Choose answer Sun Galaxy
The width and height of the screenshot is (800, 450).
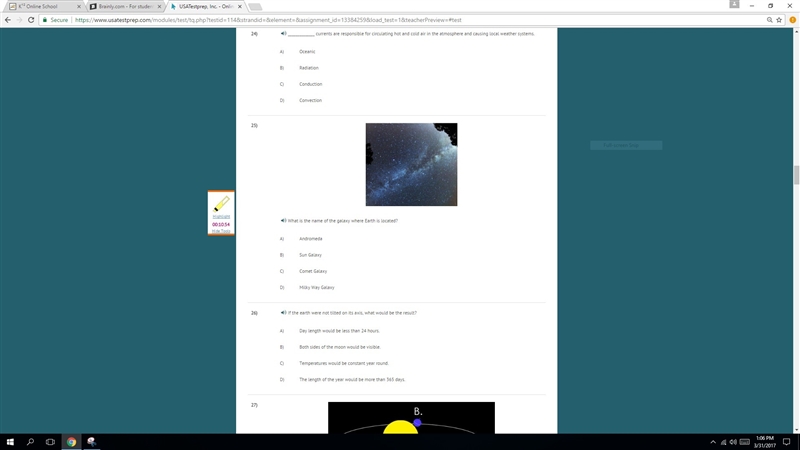click(x=310, y=255)
